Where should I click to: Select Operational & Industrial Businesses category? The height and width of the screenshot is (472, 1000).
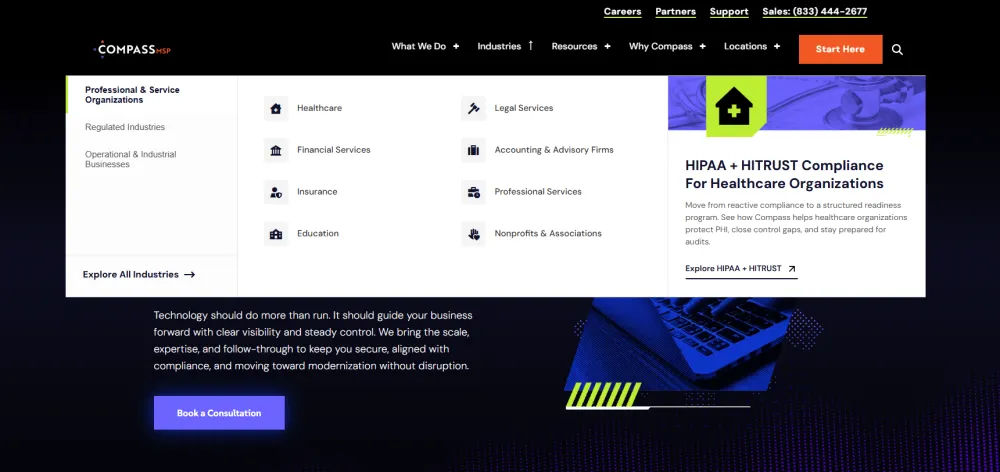coord(131,159)
